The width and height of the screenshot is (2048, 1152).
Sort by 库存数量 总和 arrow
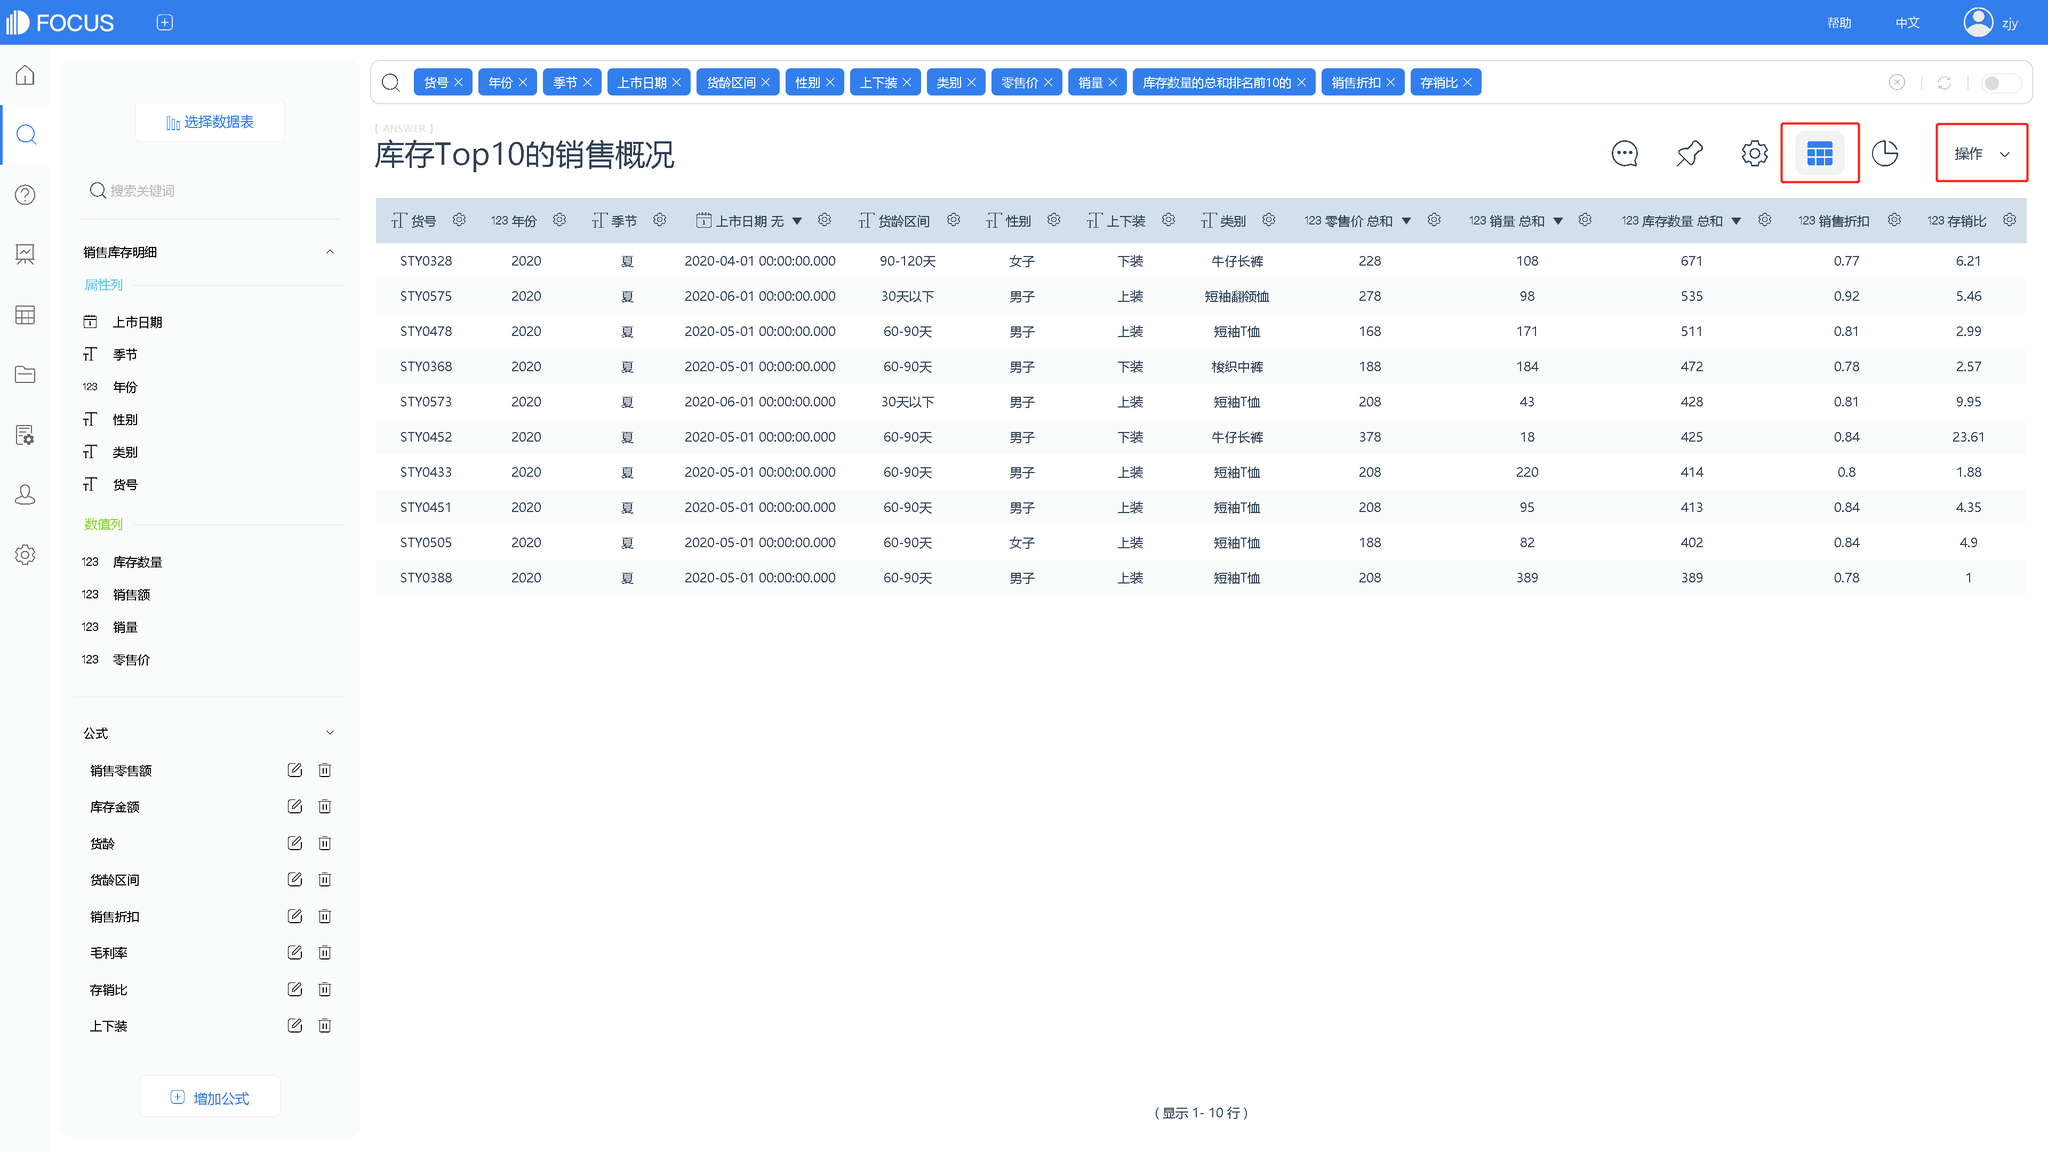[1736, 221]
